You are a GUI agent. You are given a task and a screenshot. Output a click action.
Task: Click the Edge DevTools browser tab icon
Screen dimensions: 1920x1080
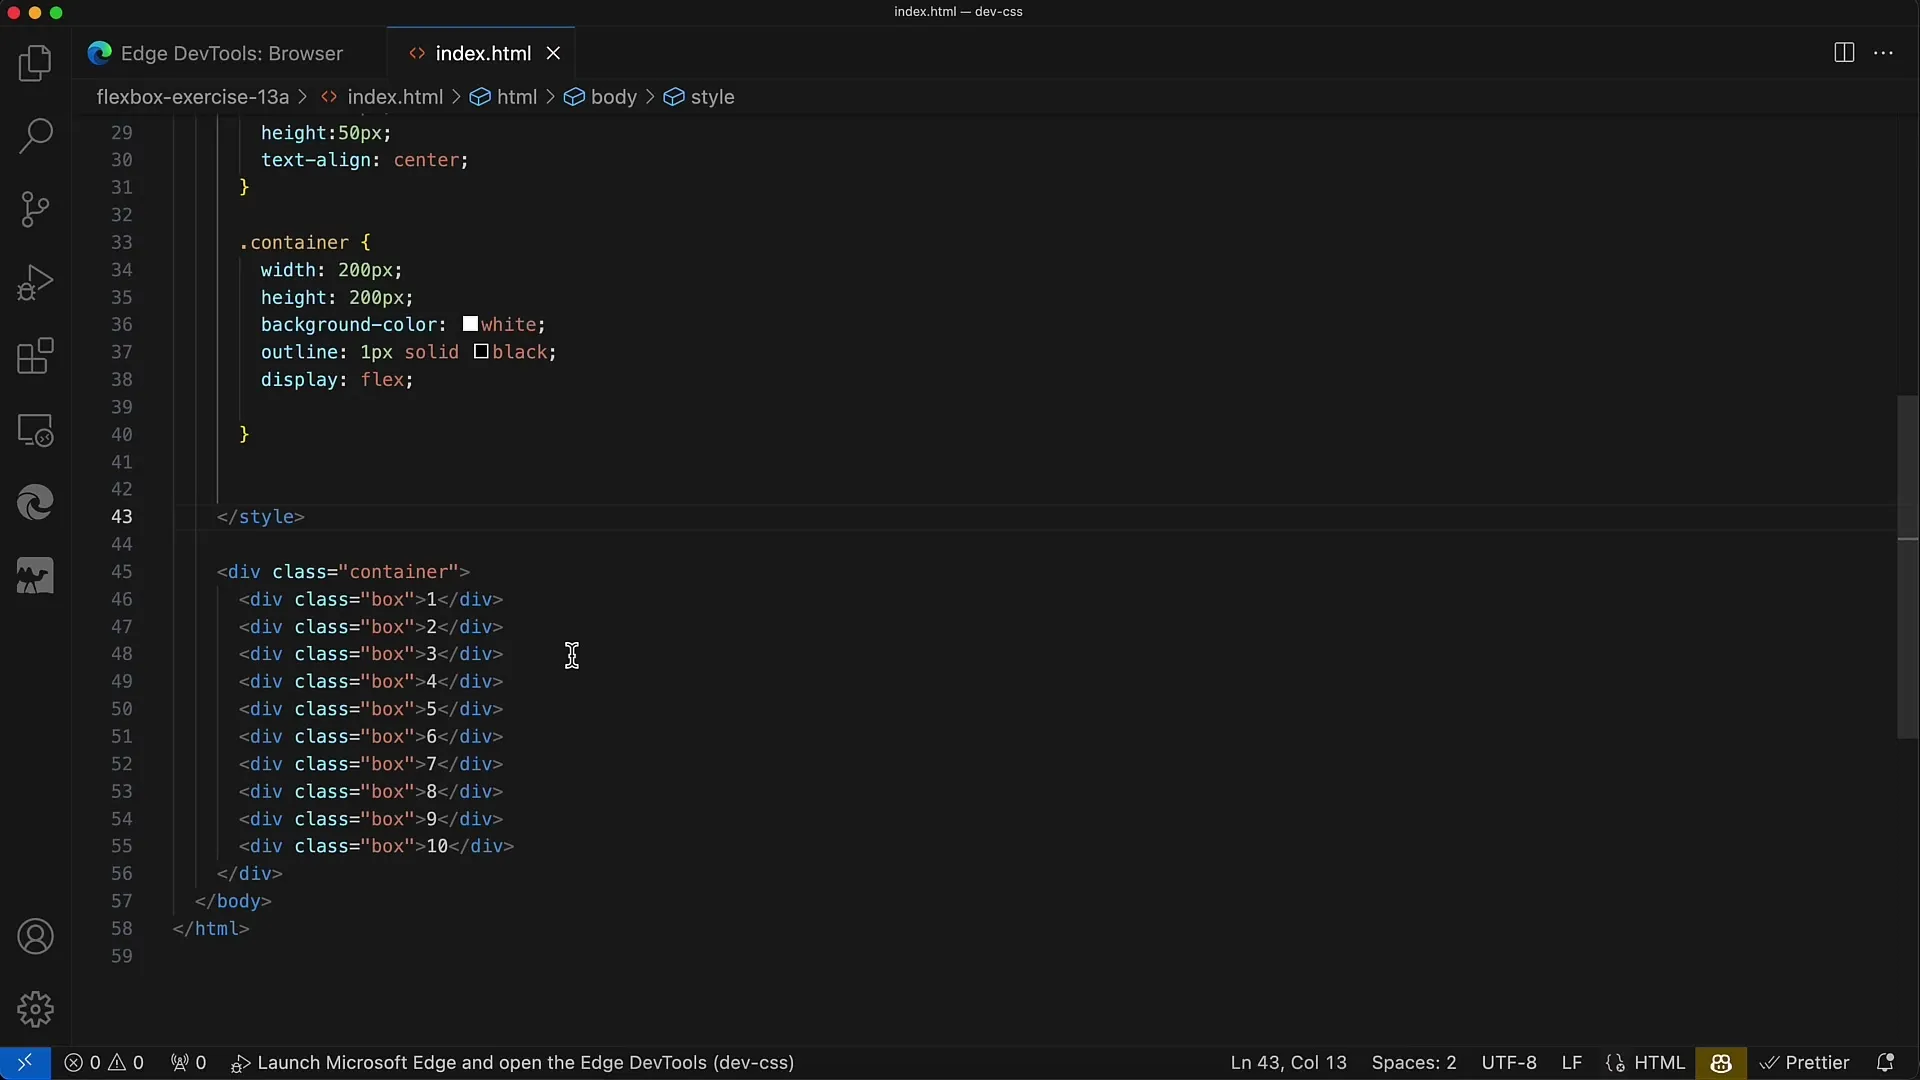100,53
